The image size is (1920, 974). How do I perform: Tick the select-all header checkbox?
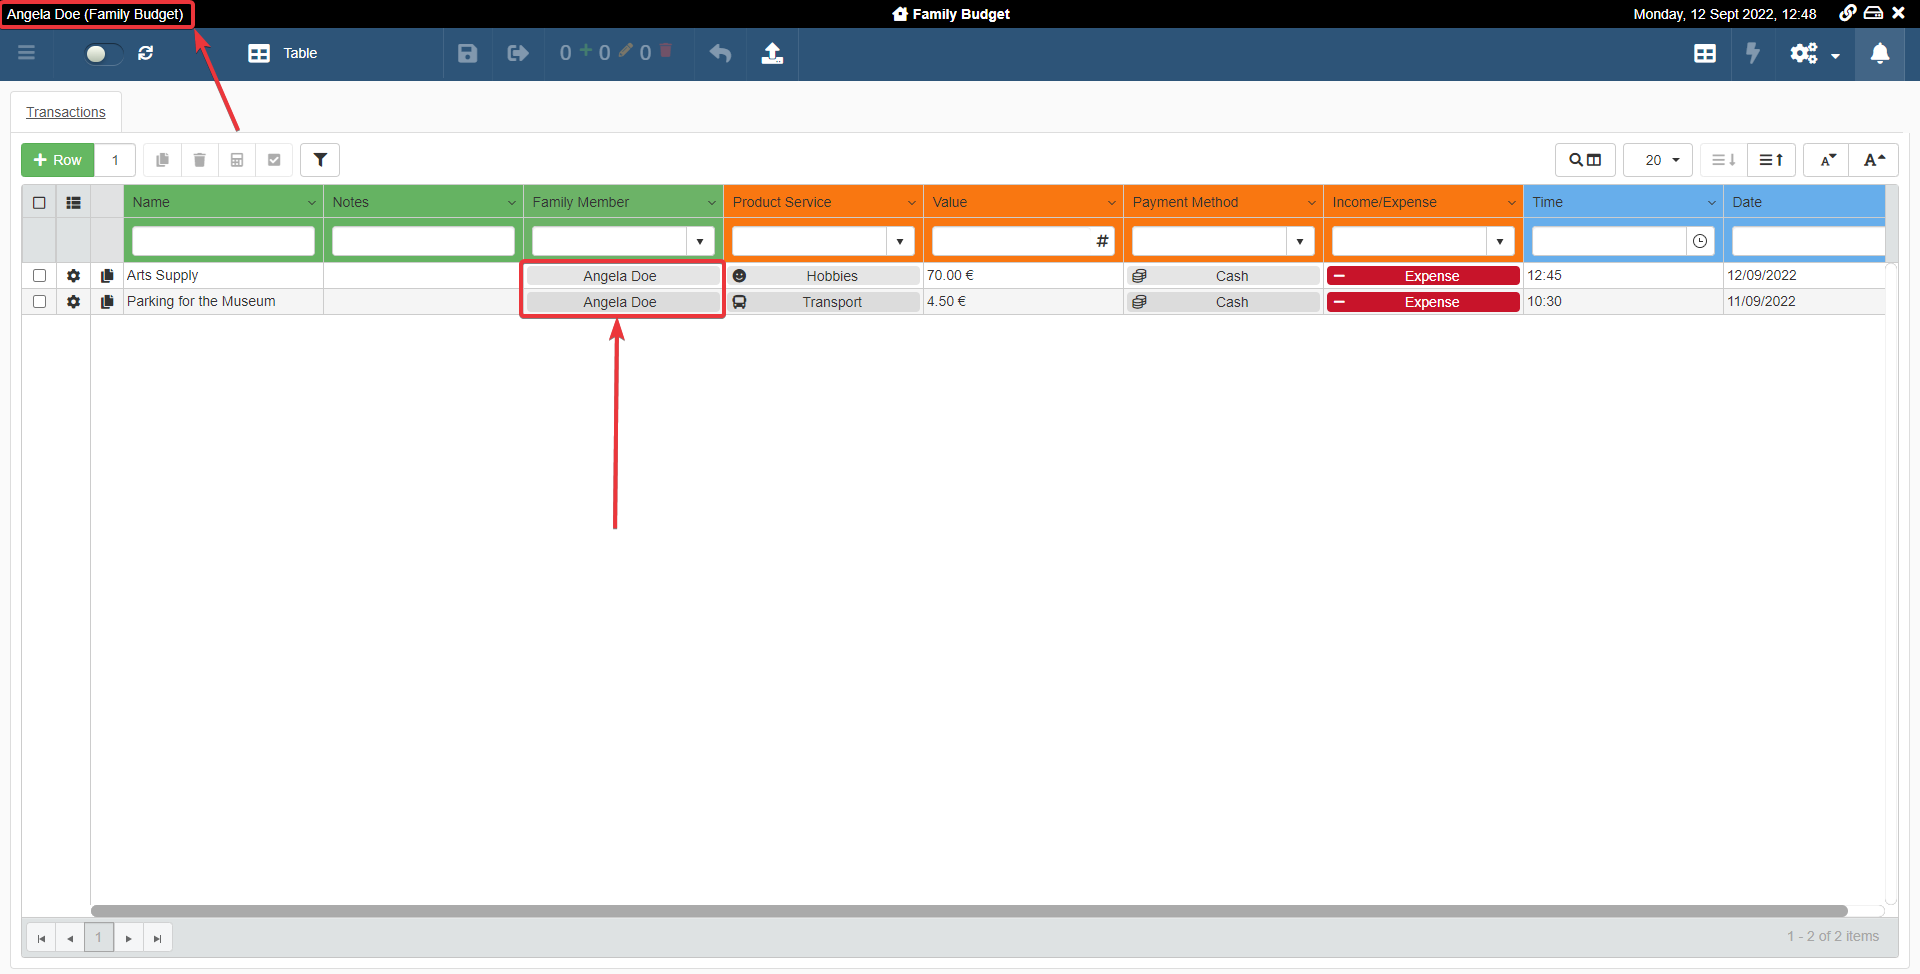pyautogui.click(x=40, y=203)
